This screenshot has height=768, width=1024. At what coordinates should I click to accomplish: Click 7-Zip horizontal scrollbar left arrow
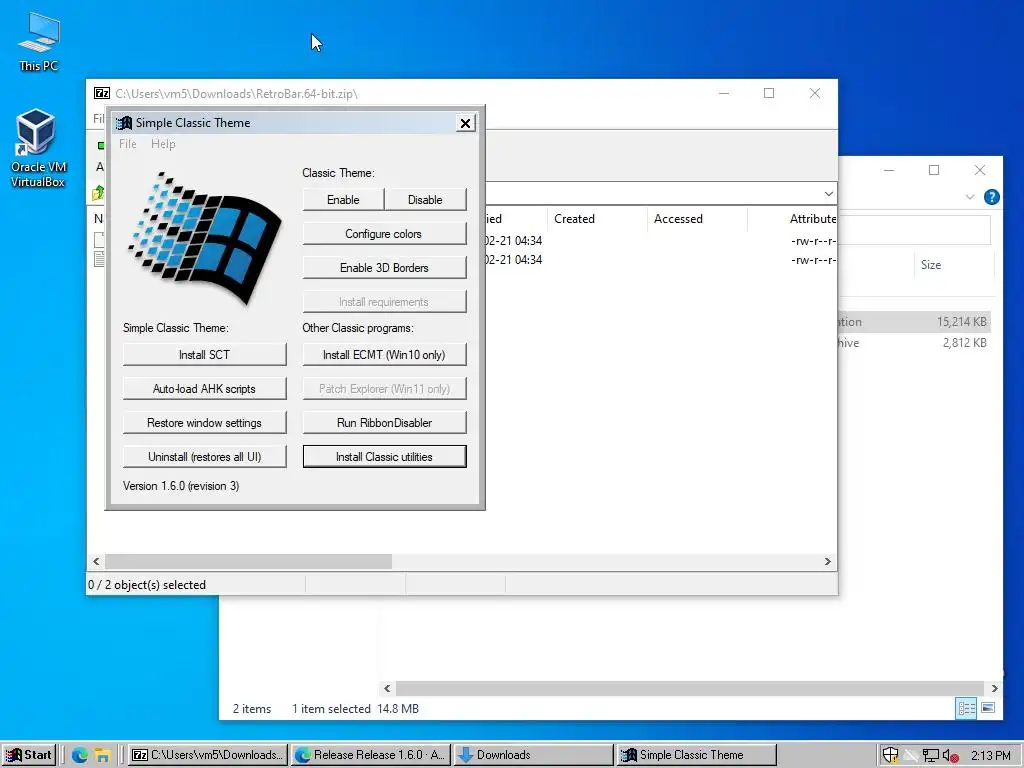tap(97, 562)
